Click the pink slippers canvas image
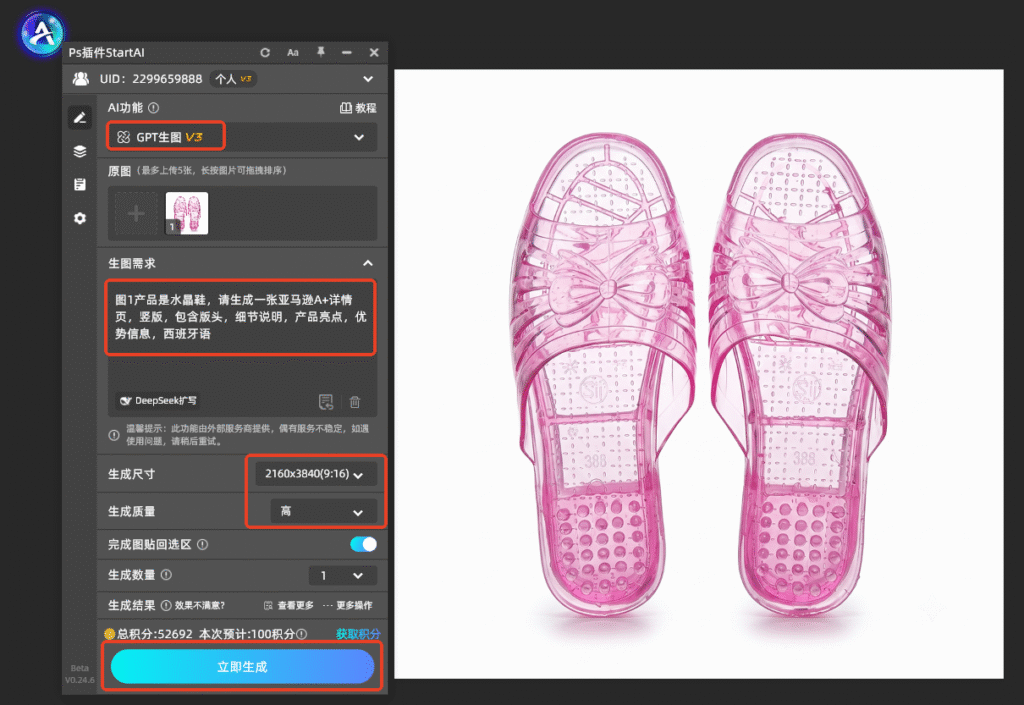The height and width of the screenshot is (705, 1024). pyautogui.click(x=699, y=374)
